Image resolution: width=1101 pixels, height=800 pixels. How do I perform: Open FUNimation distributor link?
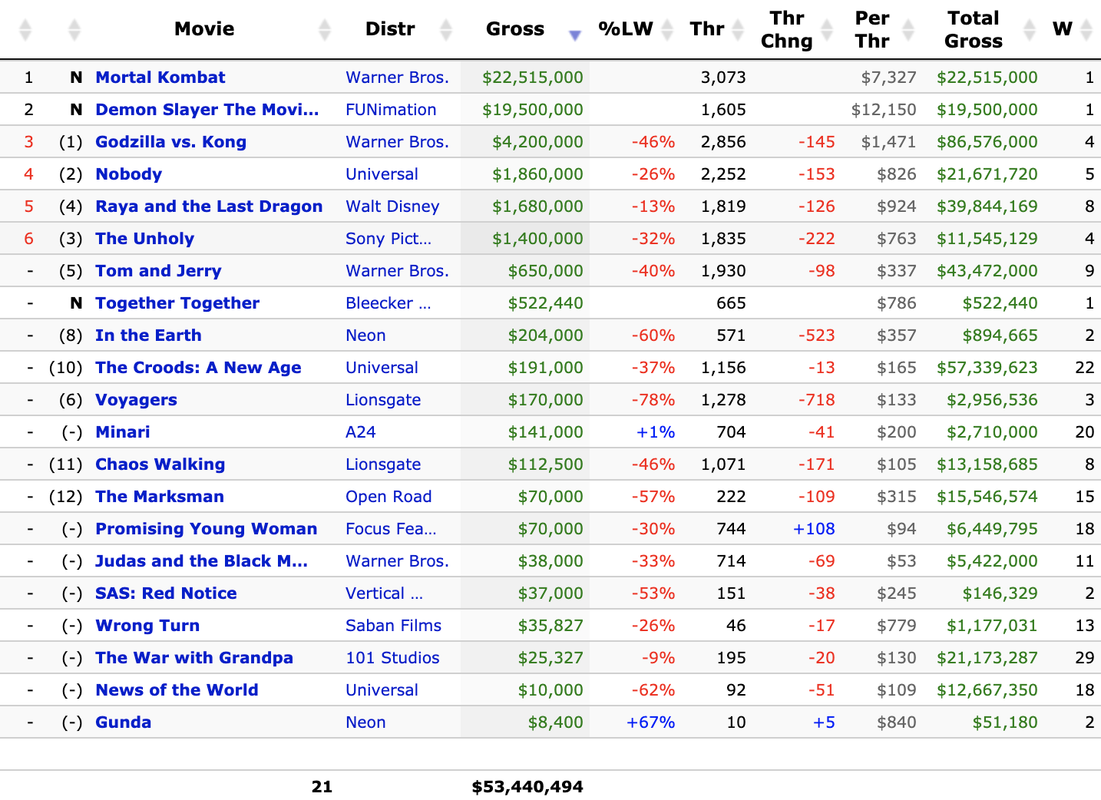(x=390, y=110)
